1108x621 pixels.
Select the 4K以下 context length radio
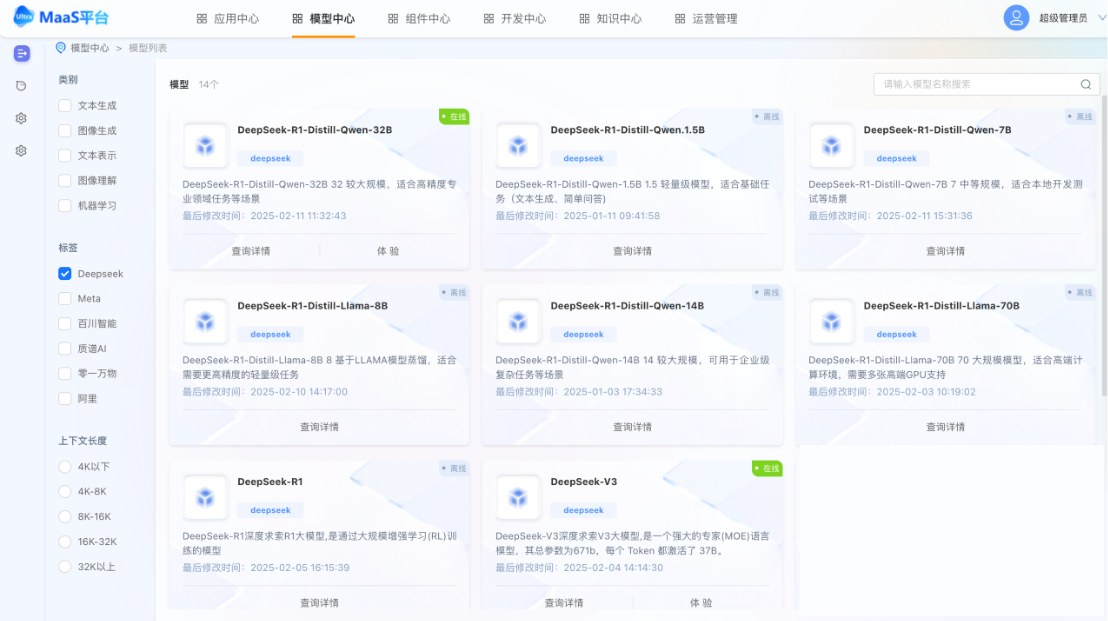pos(65,467)
